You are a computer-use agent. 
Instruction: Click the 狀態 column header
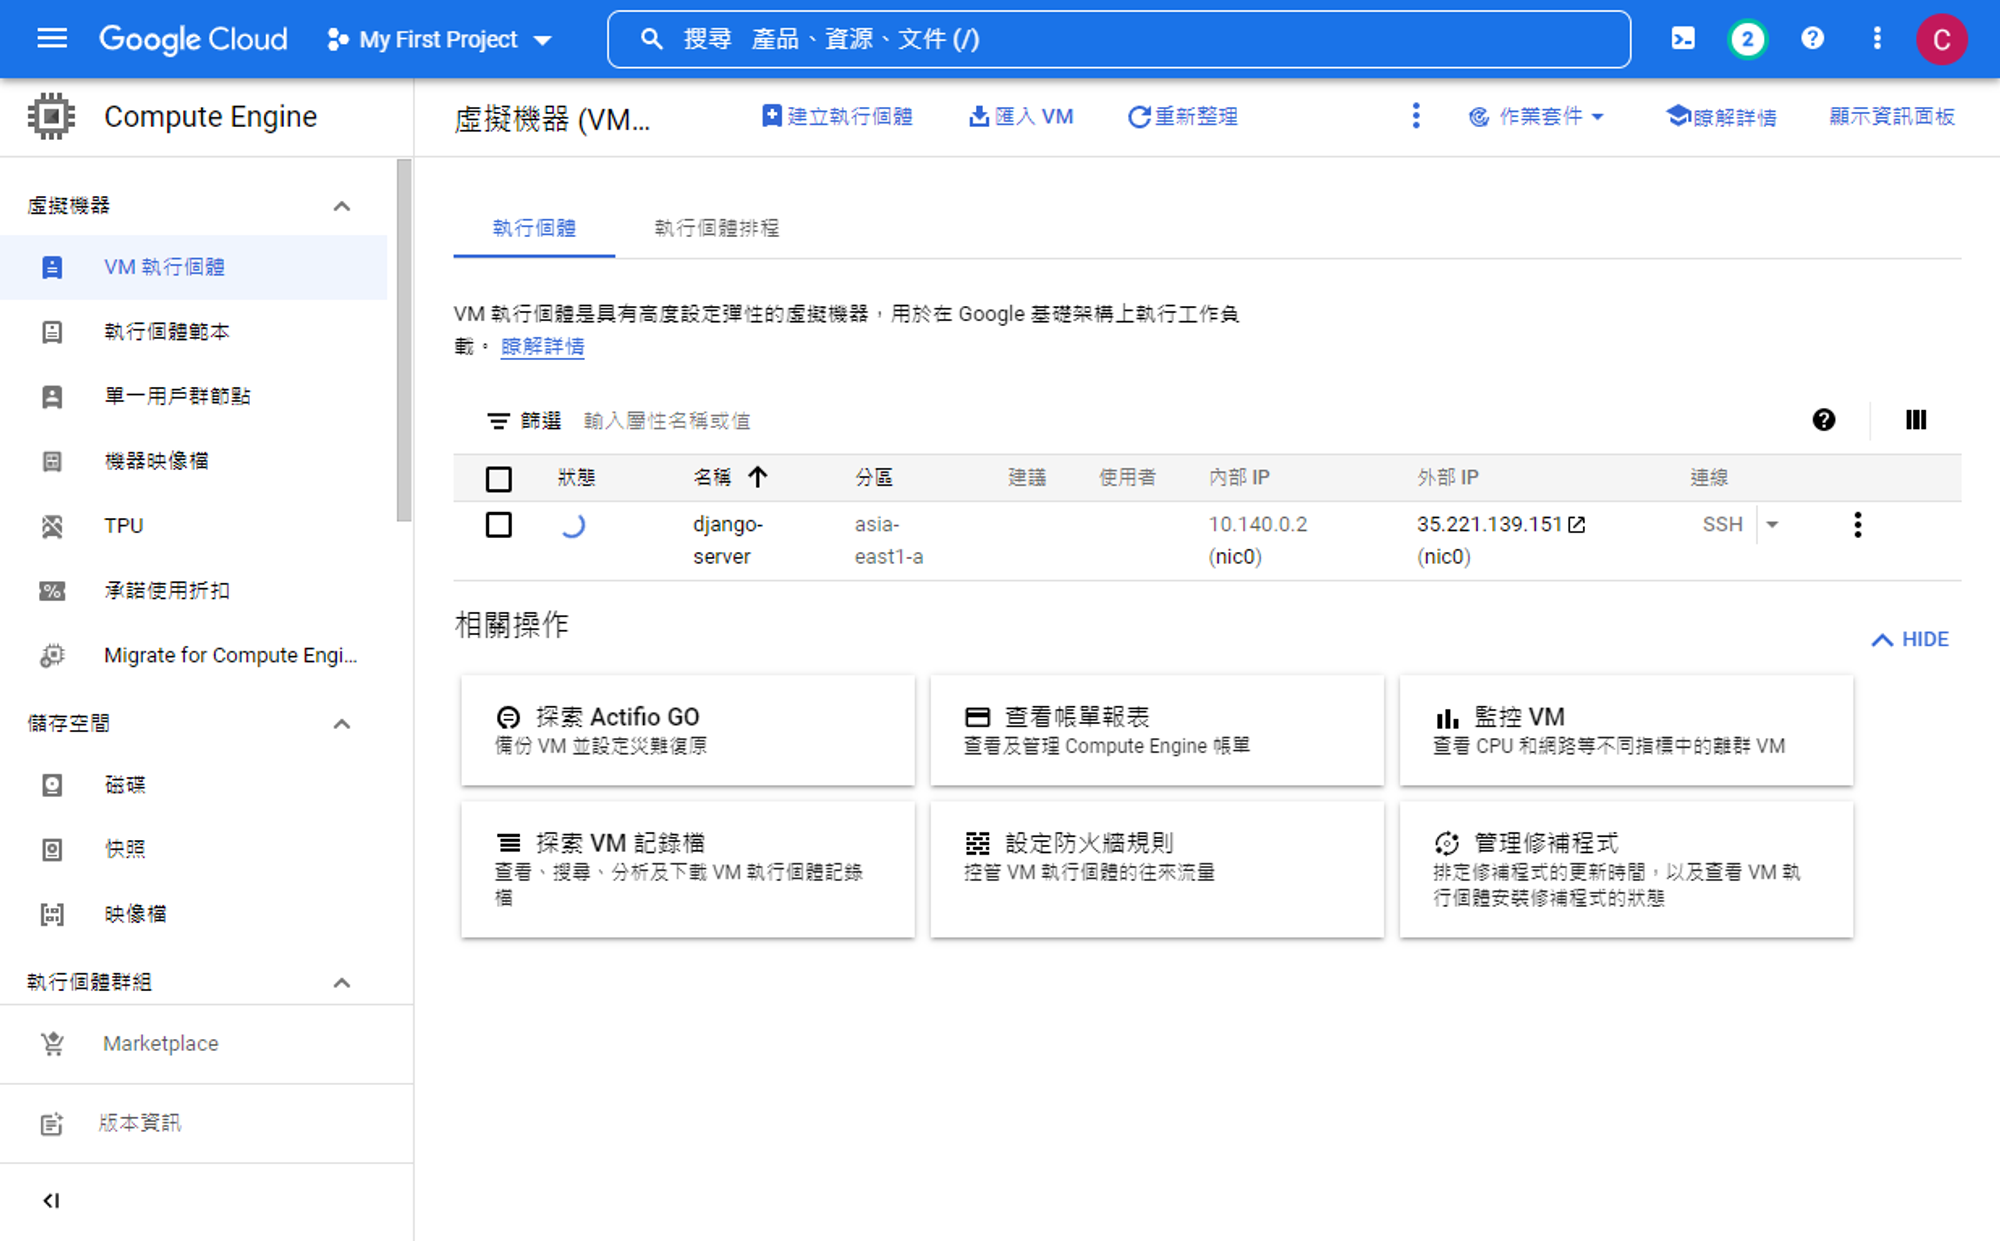(576, 478)
